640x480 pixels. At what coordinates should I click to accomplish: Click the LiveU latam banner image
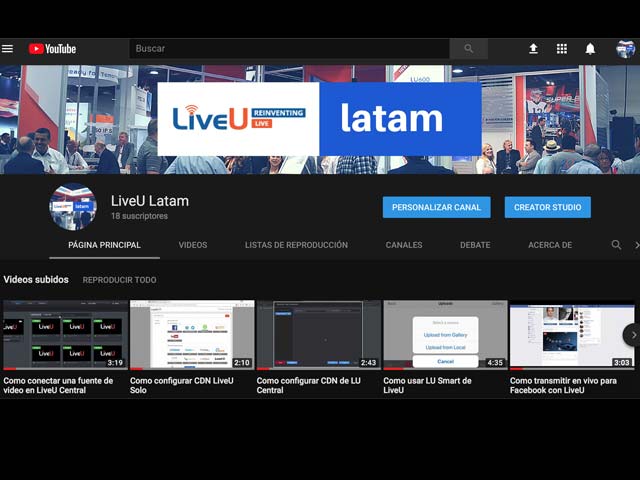coord(320,119)
